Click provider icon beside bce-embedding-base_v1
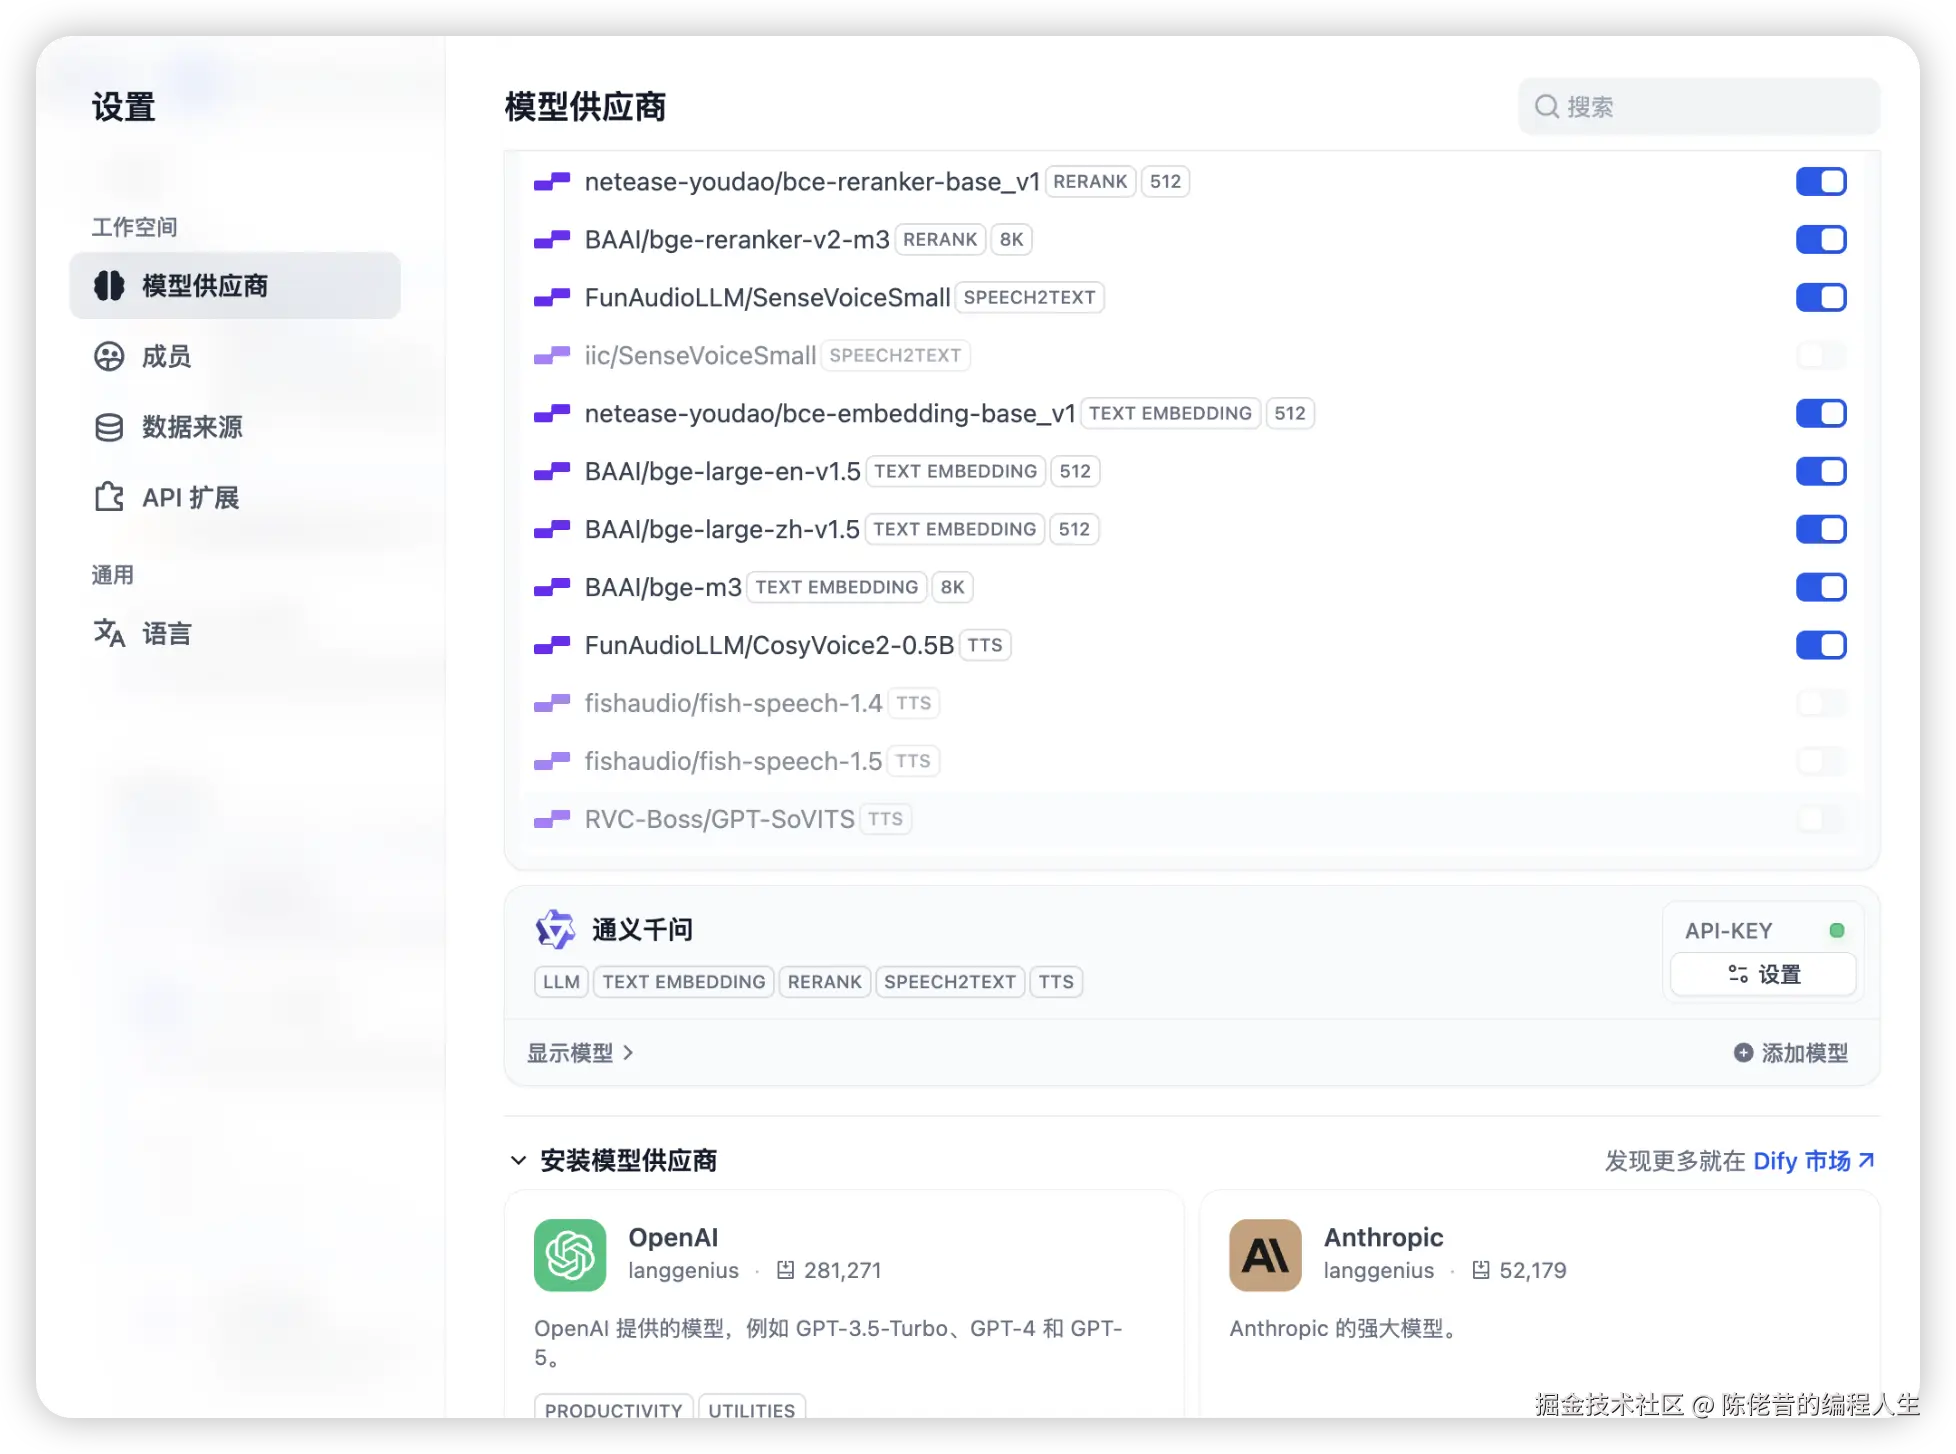The height and width of the screenshot is (1454, 1956). pos(552,414)
